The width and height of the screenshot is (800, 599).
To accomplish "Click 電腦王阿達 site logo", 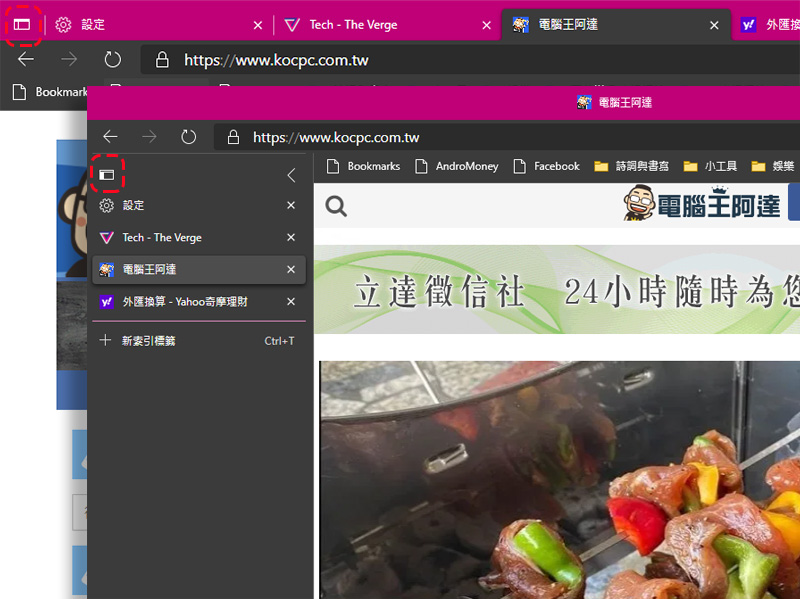I will coord(702,203).
